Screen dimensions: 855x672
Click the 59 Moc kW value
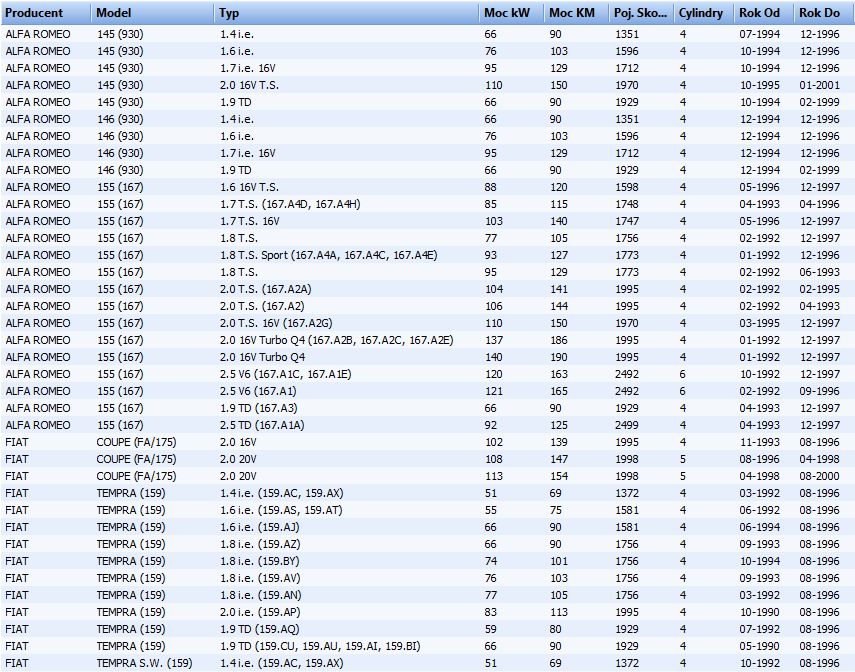pos(491,629)
